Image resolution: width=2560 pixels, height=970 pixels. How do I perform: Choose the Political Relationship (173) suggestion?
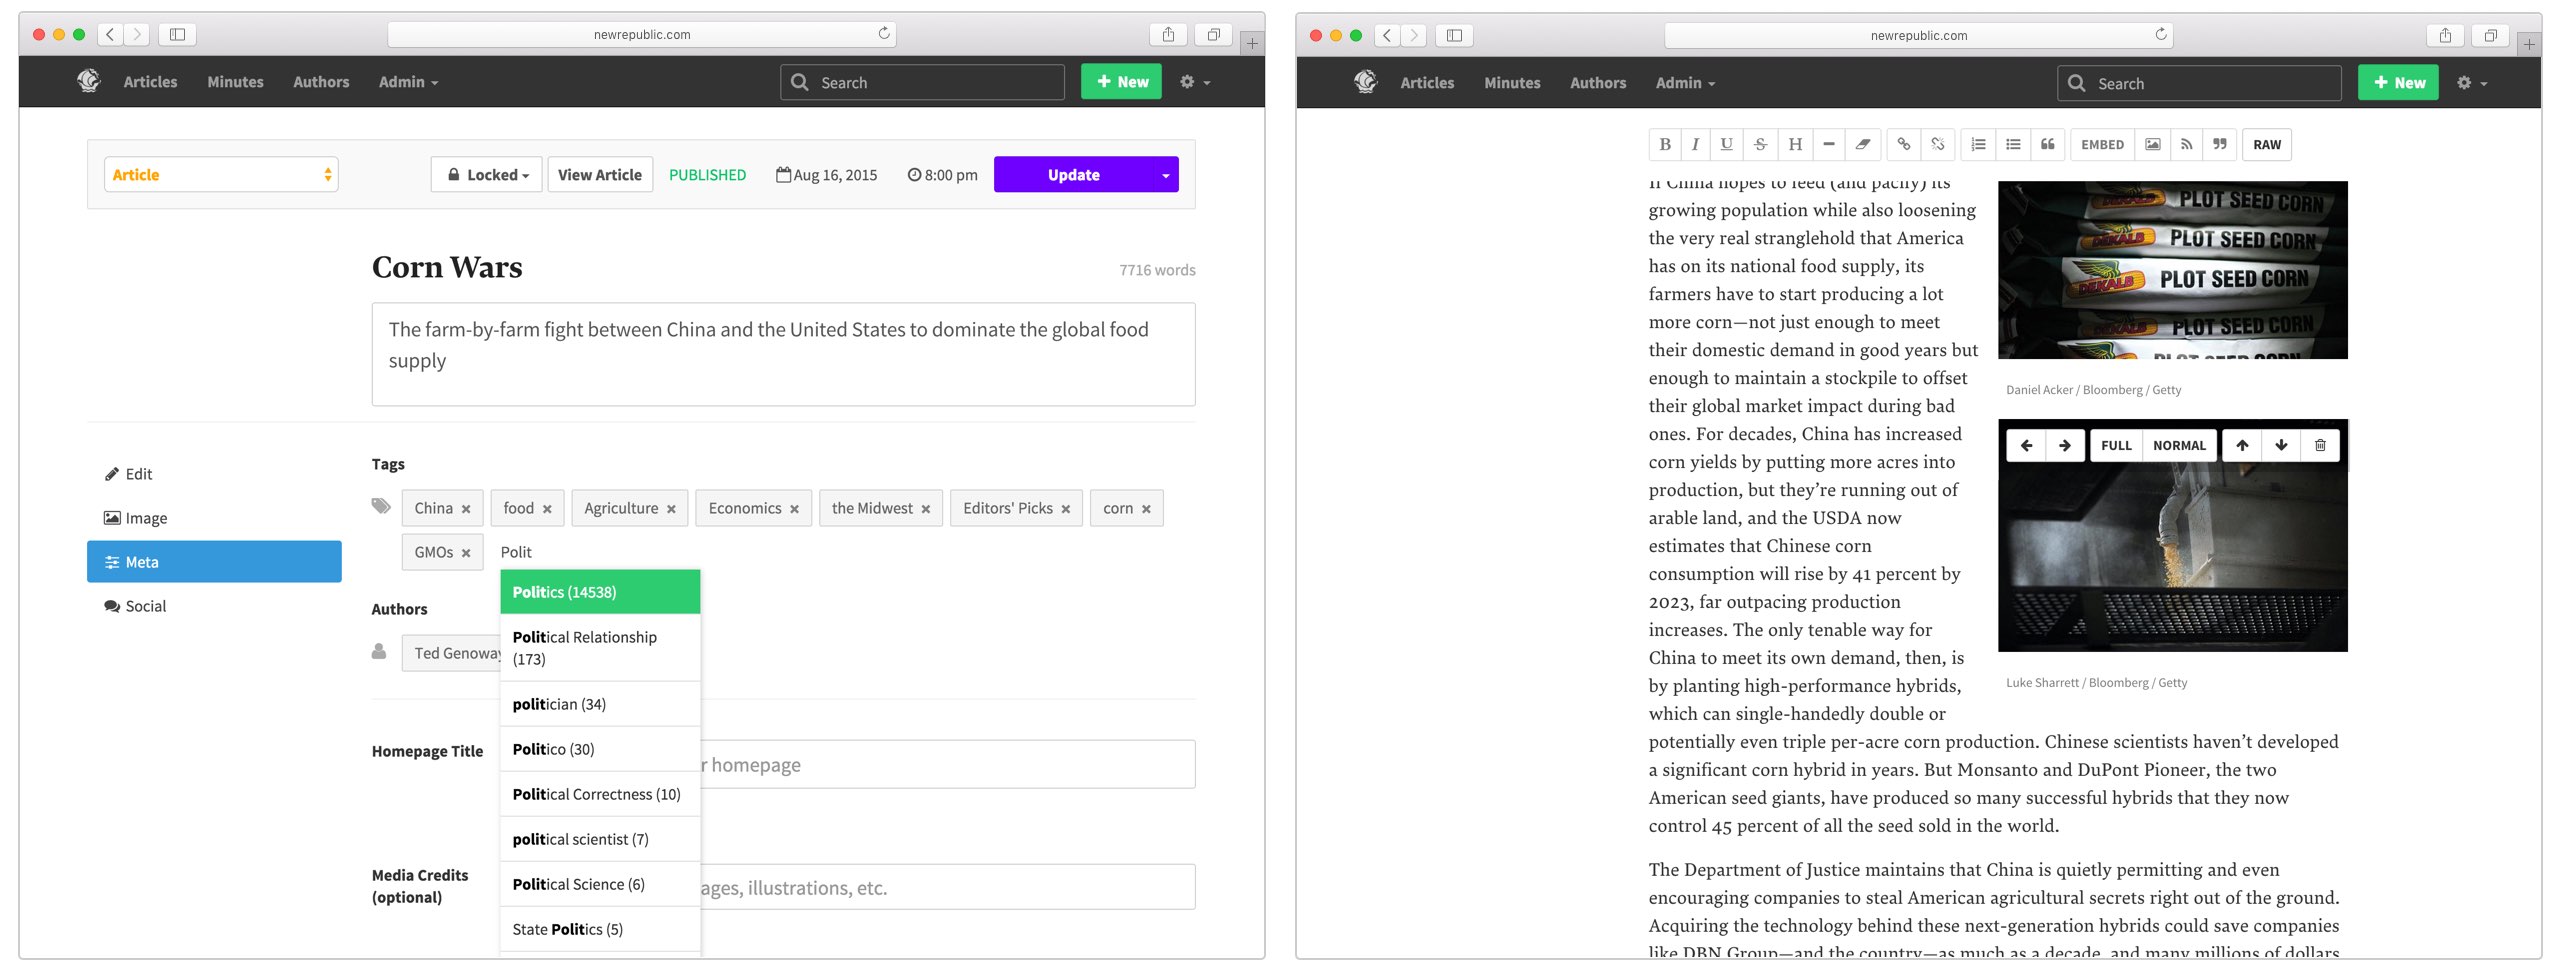click(x=600, y=648)
